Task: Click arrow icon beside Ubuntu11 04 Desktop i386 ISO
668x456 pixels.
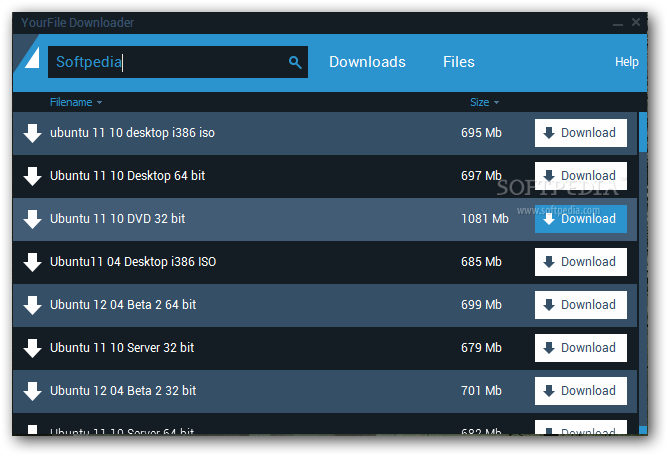Action: tap(32, 262)
